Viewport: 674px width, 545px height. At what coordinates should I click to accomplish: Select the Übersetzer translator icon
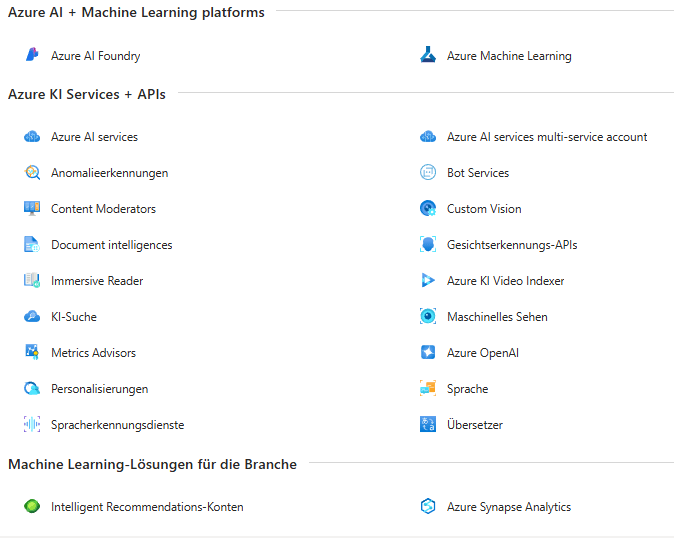coord(428,425)
